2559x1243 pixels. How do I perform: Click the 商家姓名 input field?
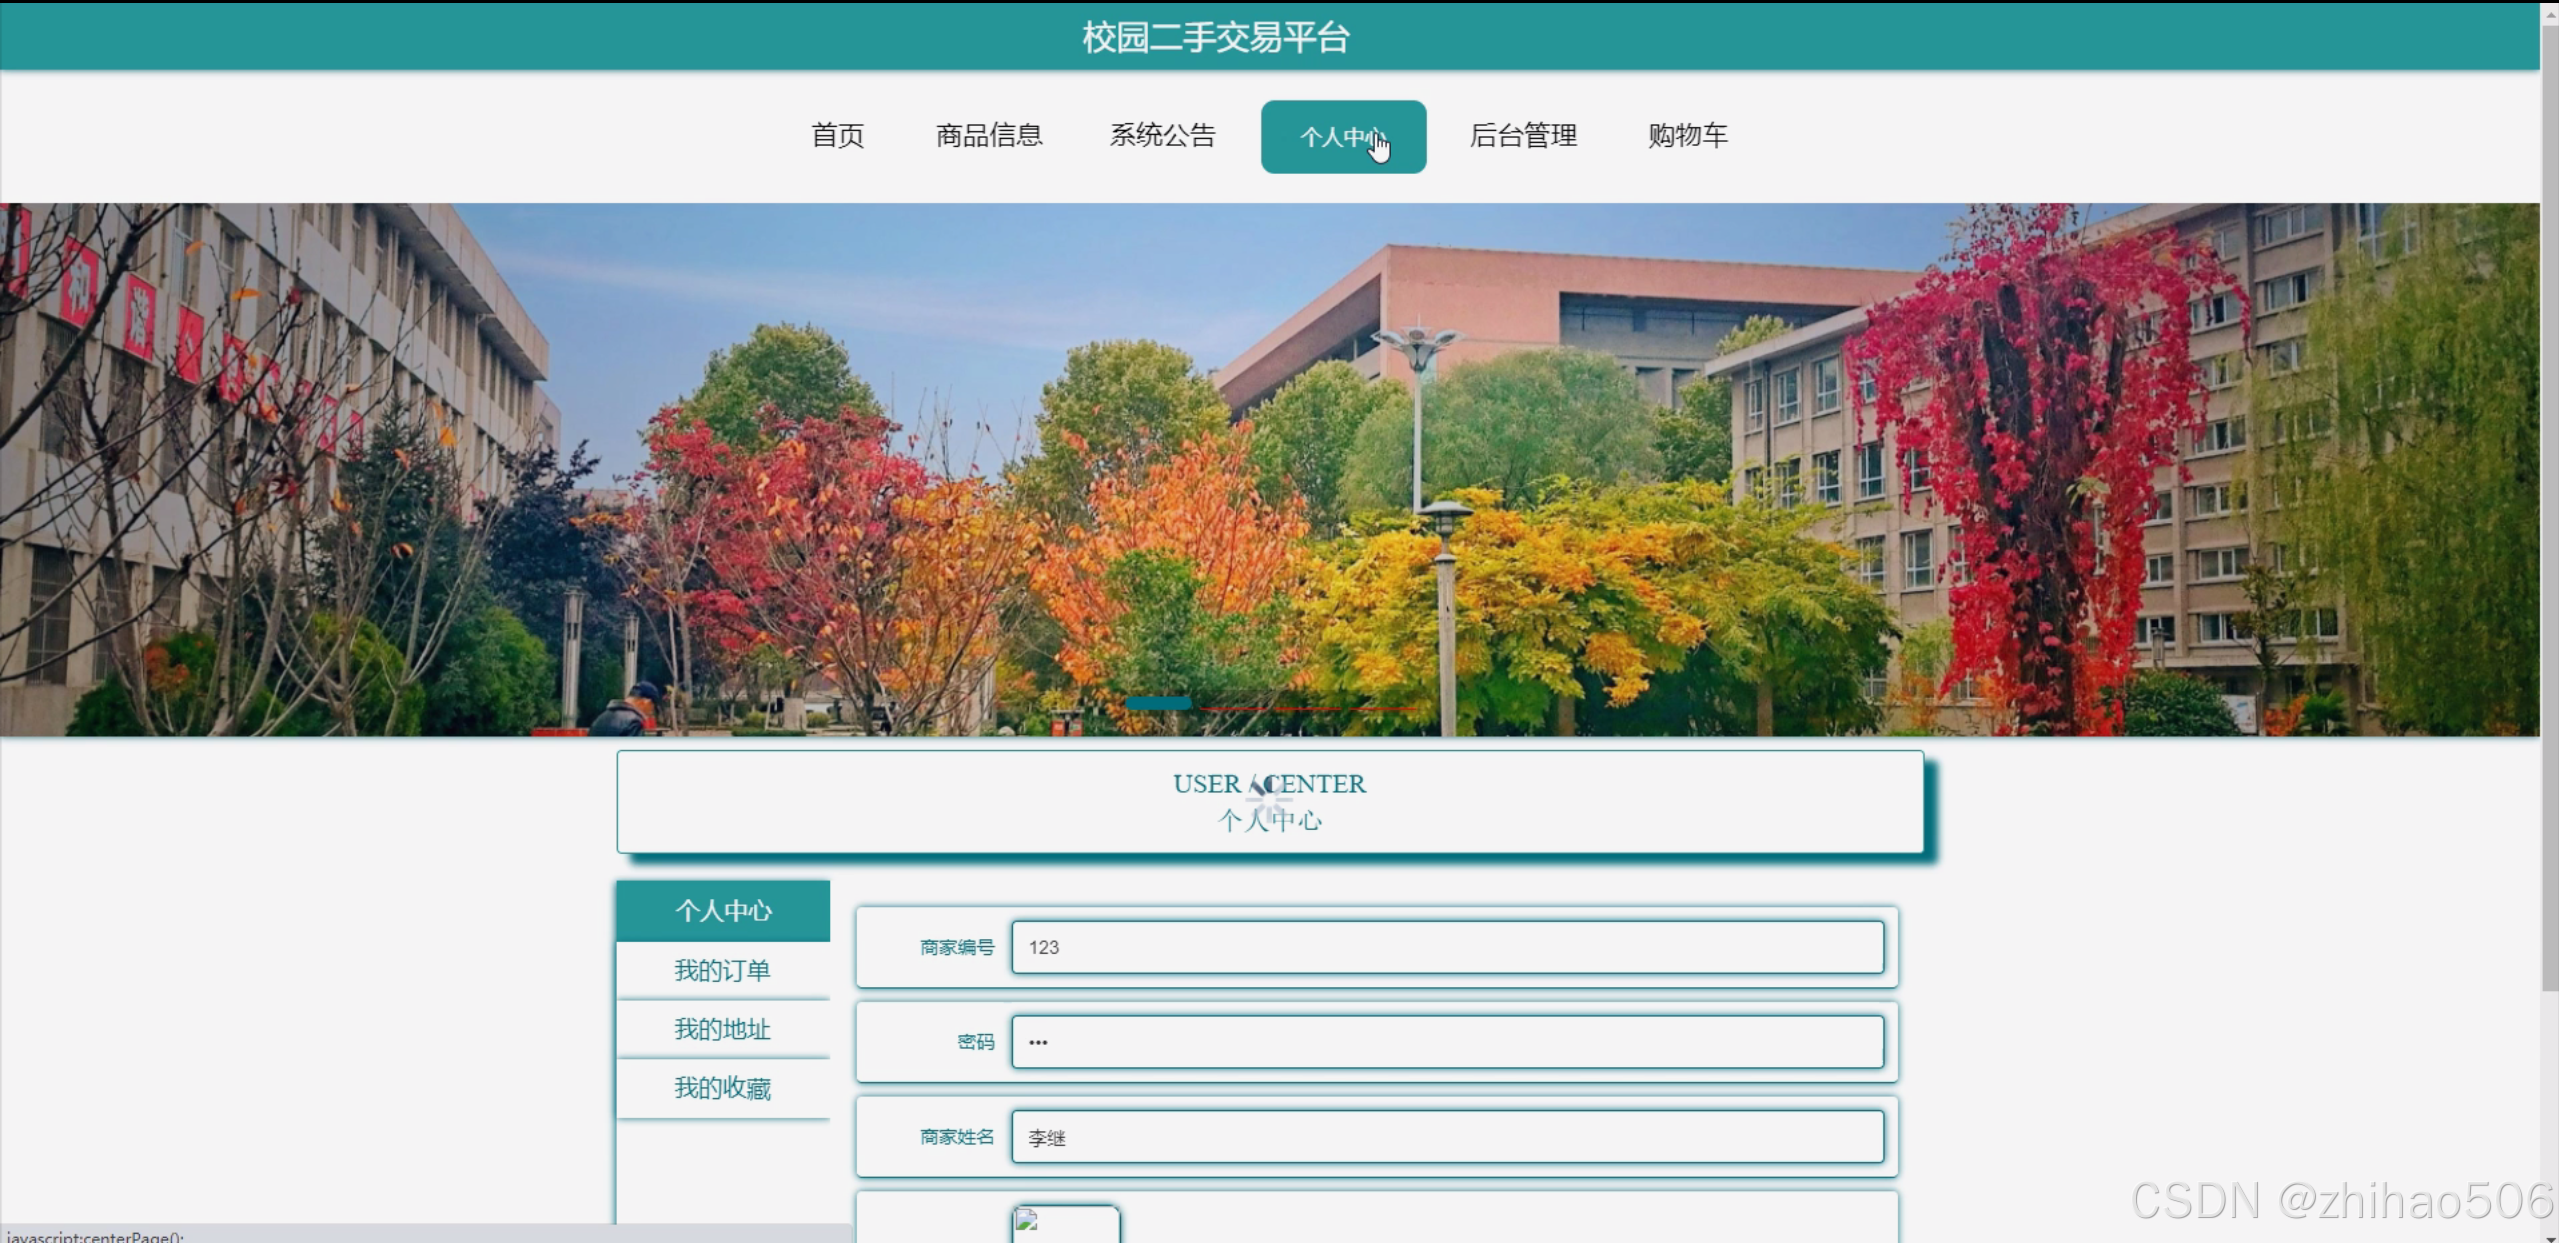tap(1447, 1137)
